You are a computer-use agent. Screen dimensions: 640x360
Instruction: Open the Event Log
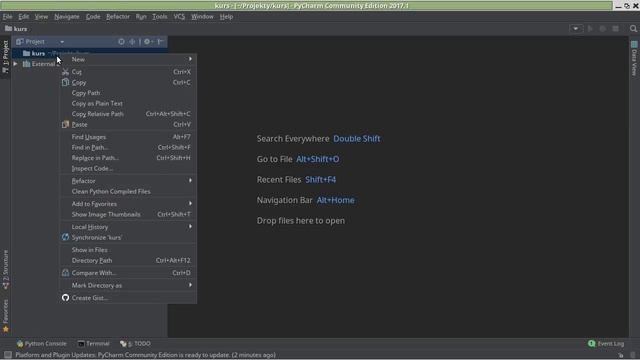click(606, 344)
